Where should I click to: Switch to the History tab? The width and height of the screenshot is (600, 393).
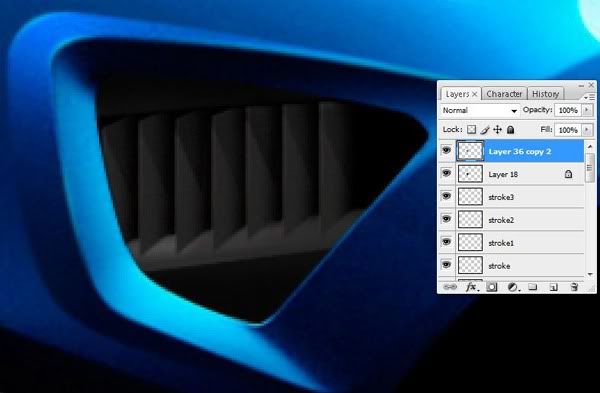click(x=545, y=94)
